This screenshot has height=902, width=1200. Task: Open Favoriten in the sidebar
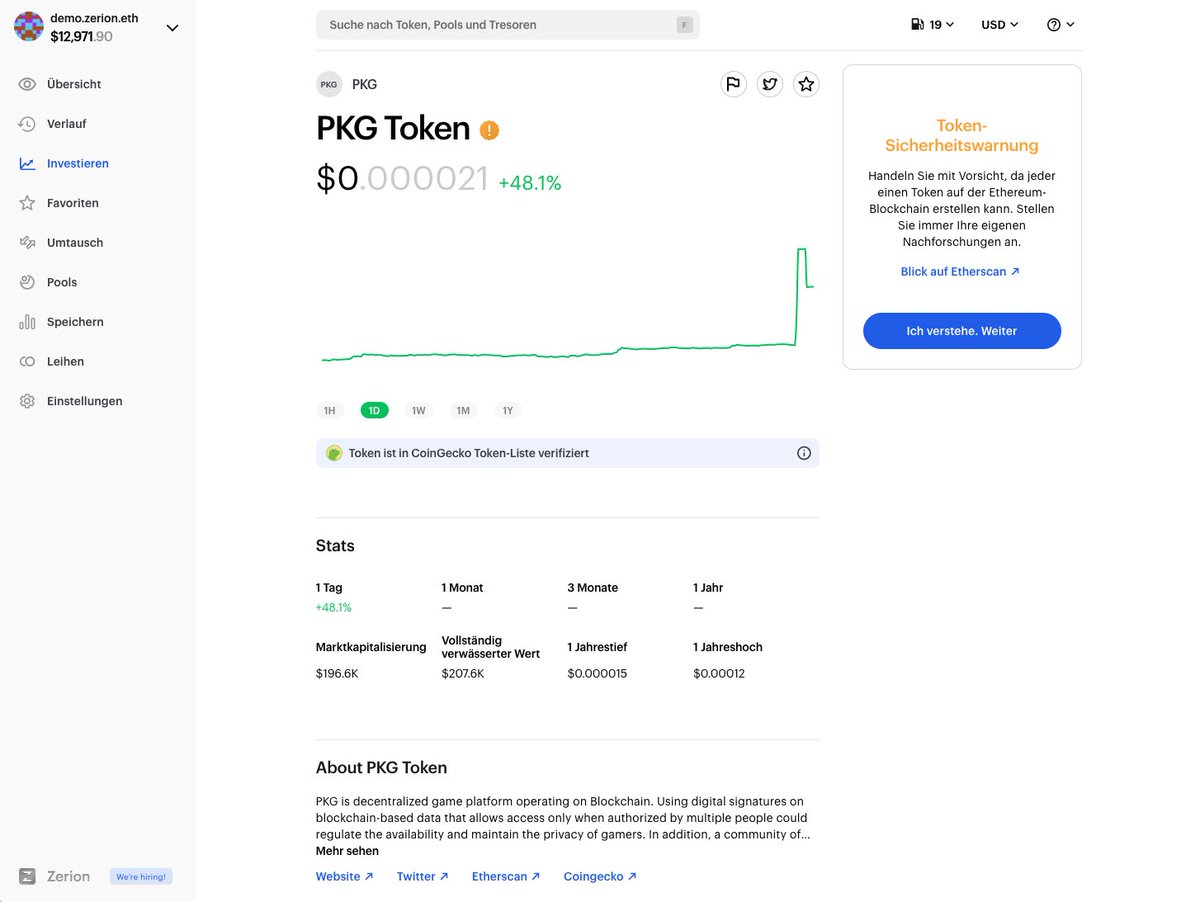73,203
